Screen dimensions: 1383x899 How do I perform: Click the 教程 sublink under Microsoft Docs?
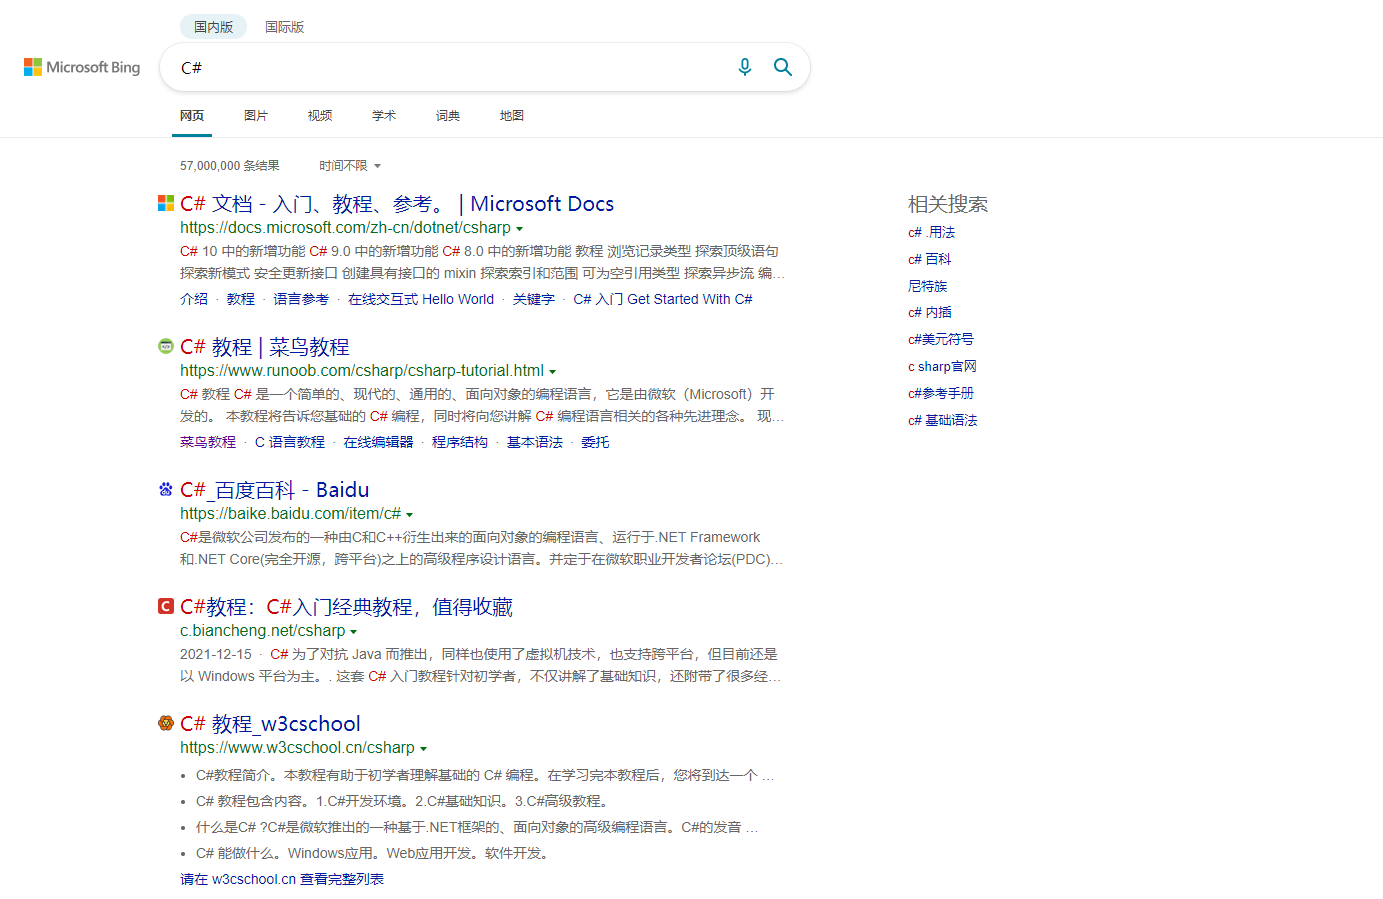pyautogui.click(x=241, y=299)
